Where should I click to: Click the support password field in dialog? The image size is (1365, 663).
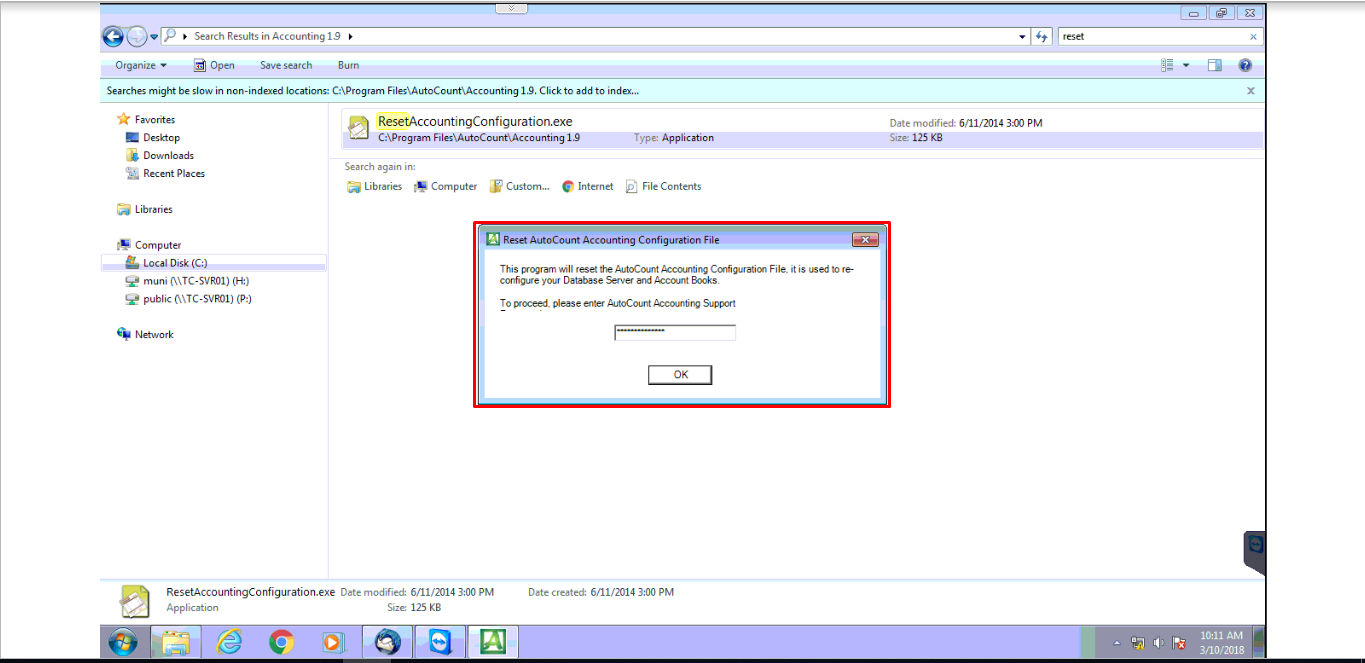(675, 332)
